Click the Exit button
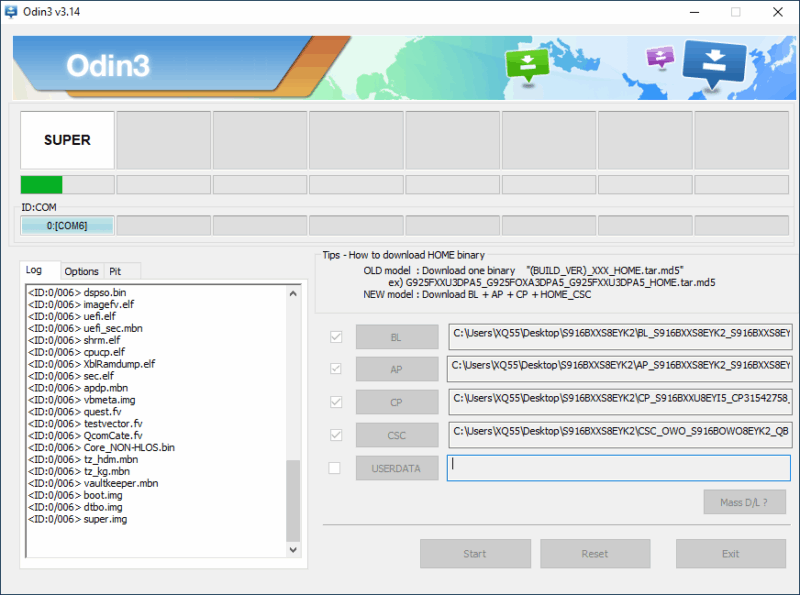The image size is (800, 595). (730, 553)
